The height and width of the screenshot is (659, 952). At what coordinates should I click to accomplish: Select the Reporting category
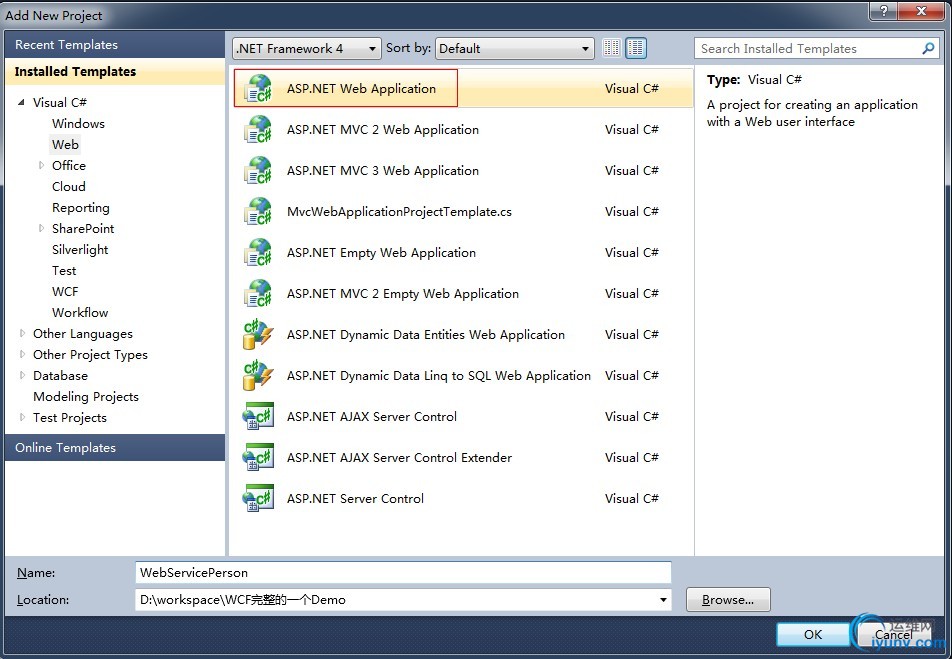[x=81, y=208]
